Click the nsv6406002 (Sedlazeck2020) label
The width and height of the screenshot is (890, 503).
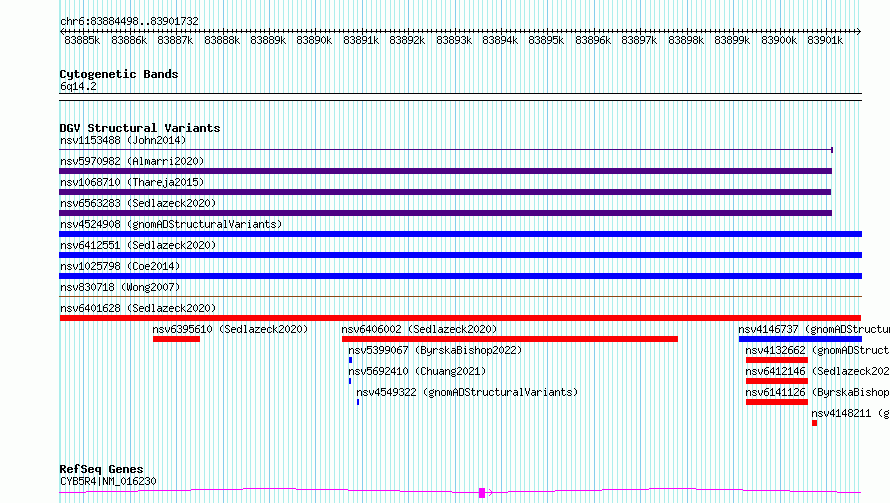(419, 329)
